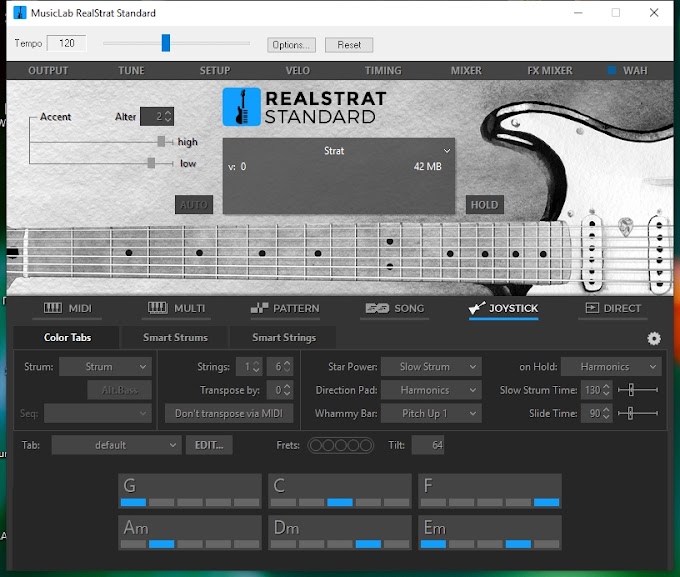
Task: Toggle first segment under G chord
Action: [133, 502]
